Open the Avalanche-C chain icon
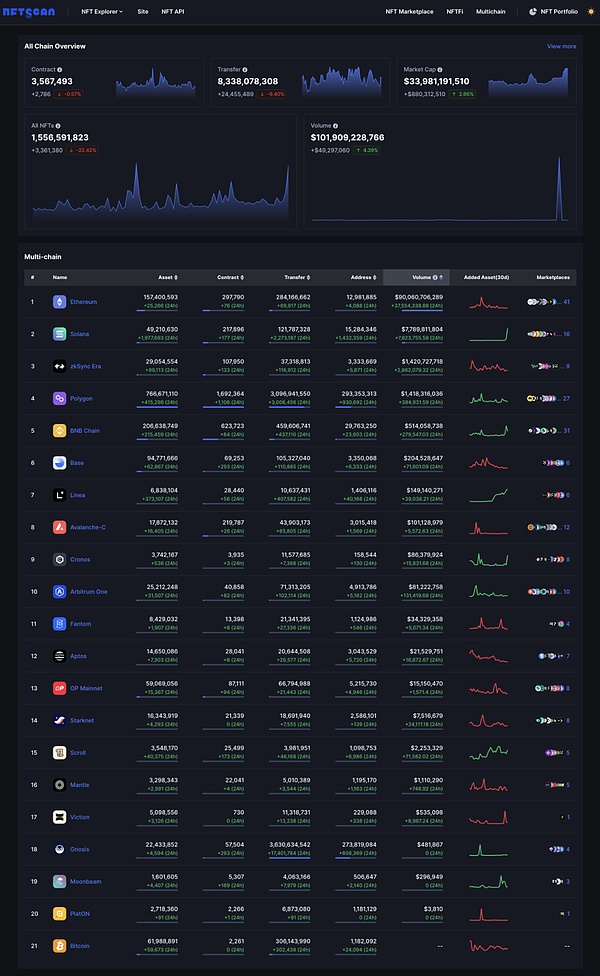This screenshot has height=976, width=600. (60, 527)
